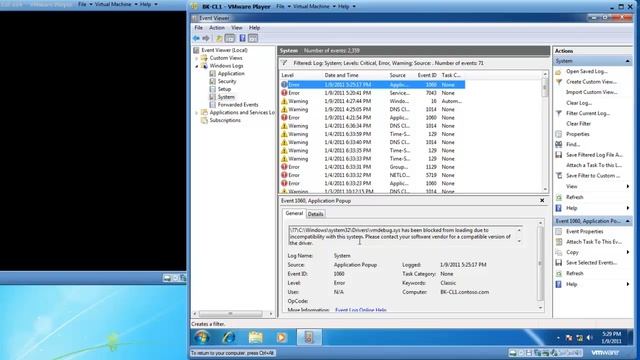The height and width of the screenshot is (360, 640).
Task: Open Event Properties action
Action: [x=584, y=231]
